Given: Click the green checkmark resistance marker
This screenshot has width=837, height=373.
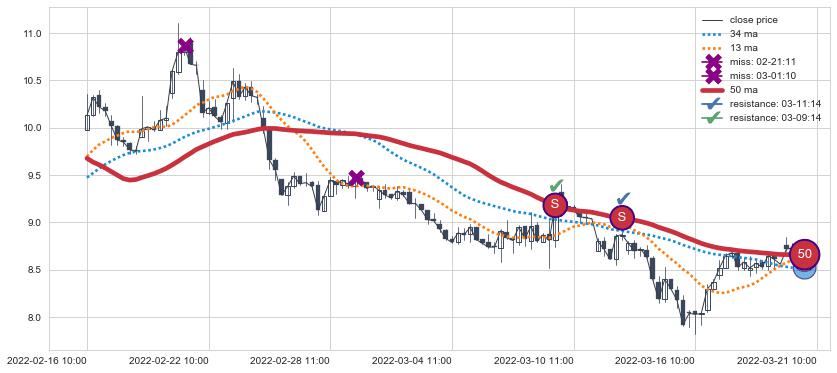Looking at the screenshot, I should pyautogui.click(x=557, y=186).
